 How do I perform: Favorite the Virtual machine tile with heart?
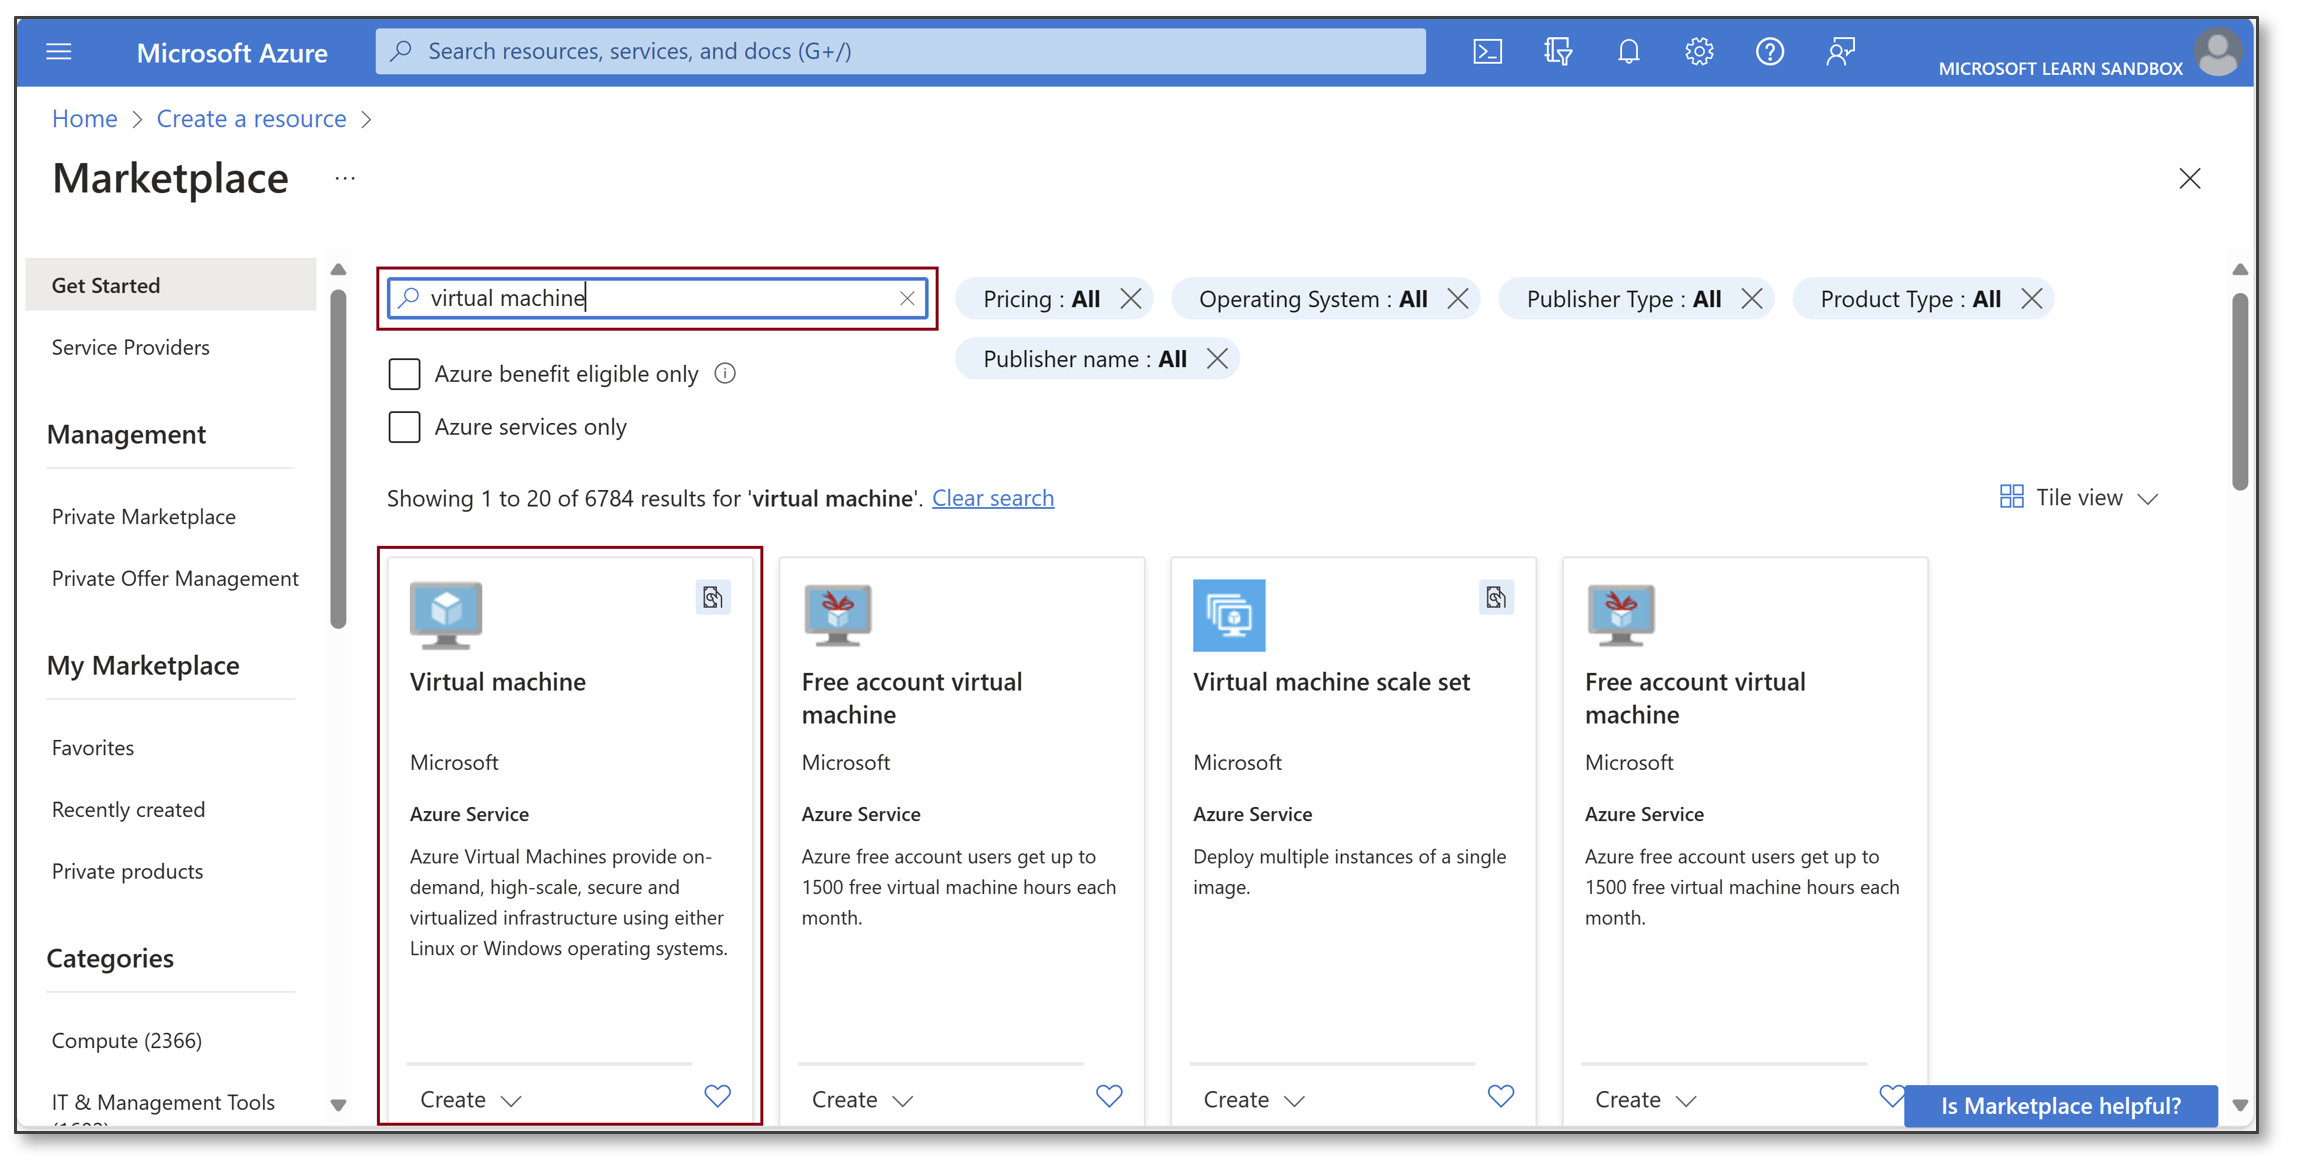pos(717,1096)
